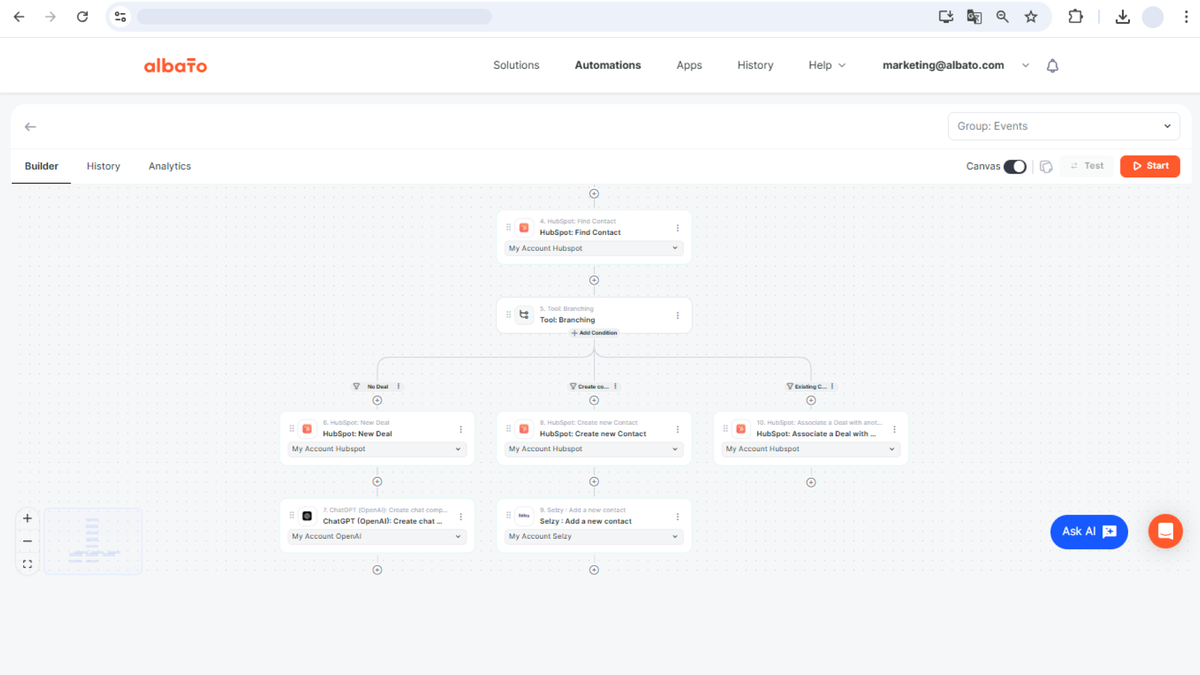Toggle the Canvas switch off

(1016, 166)
